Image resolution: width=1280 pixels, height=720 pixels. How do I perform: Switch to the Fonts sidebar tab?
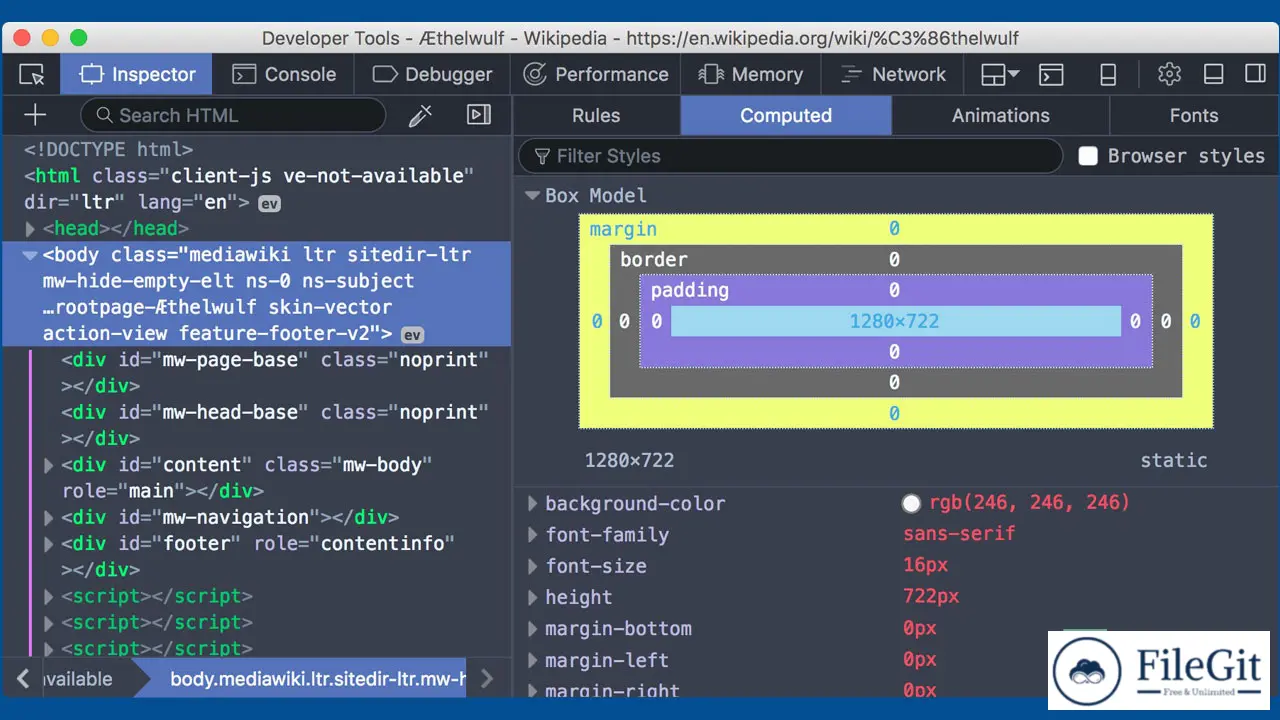(x=1194, y=116)
